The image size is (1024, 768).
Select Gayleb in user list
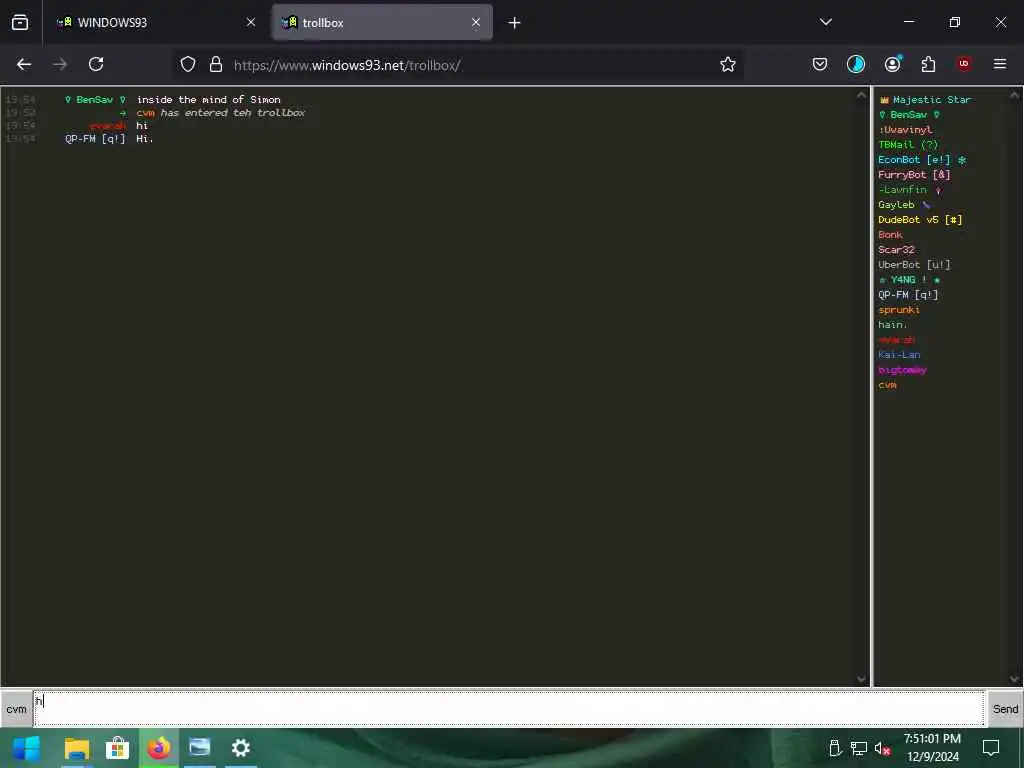tap(904, 205)
